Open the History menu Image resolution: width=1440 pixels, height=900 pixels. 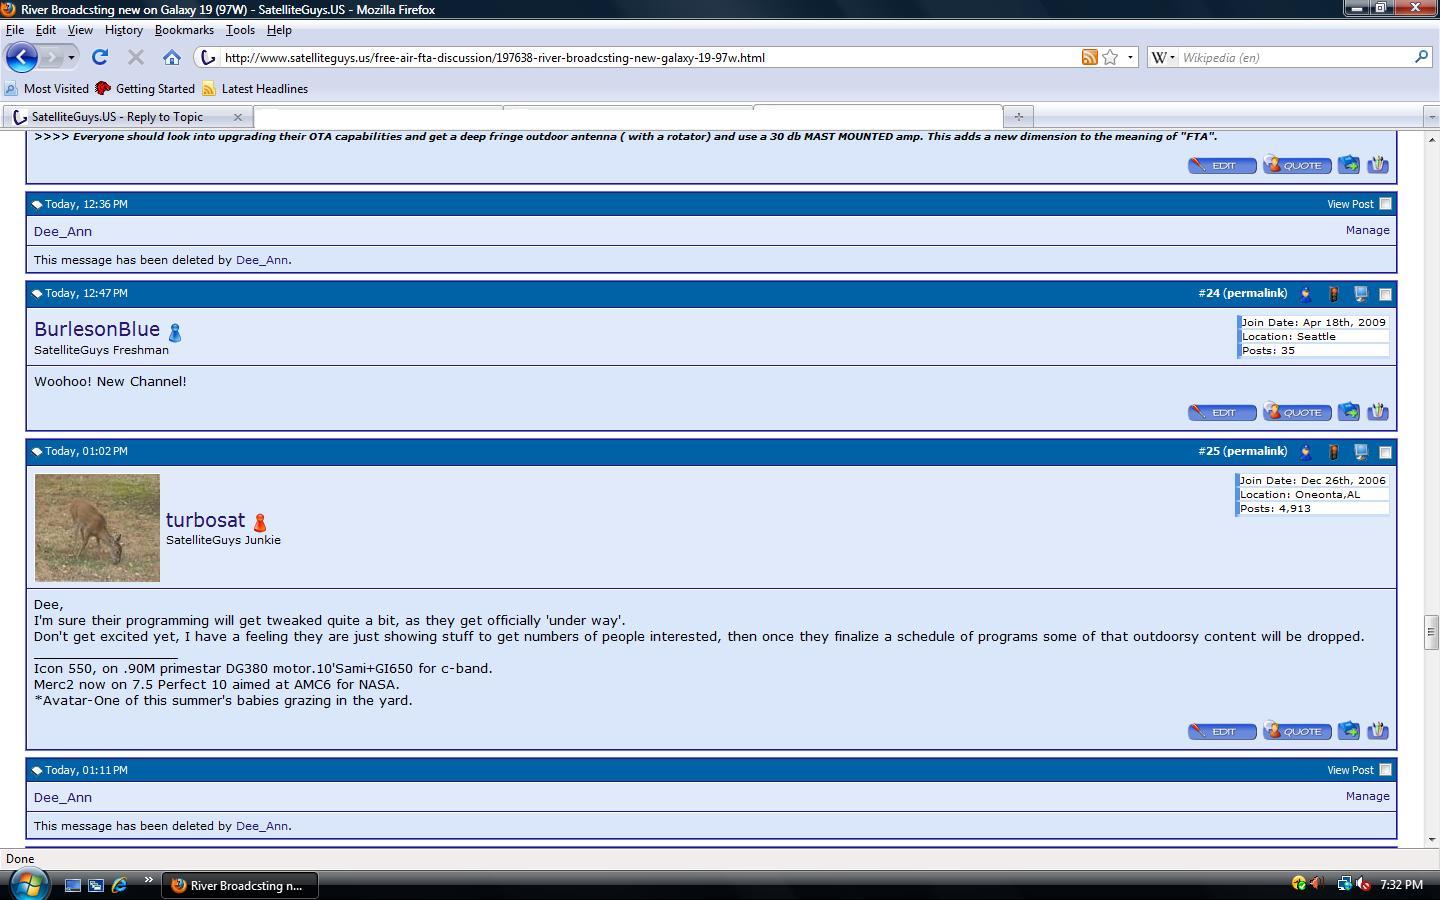pyautogui.click(x=123, y=30)
